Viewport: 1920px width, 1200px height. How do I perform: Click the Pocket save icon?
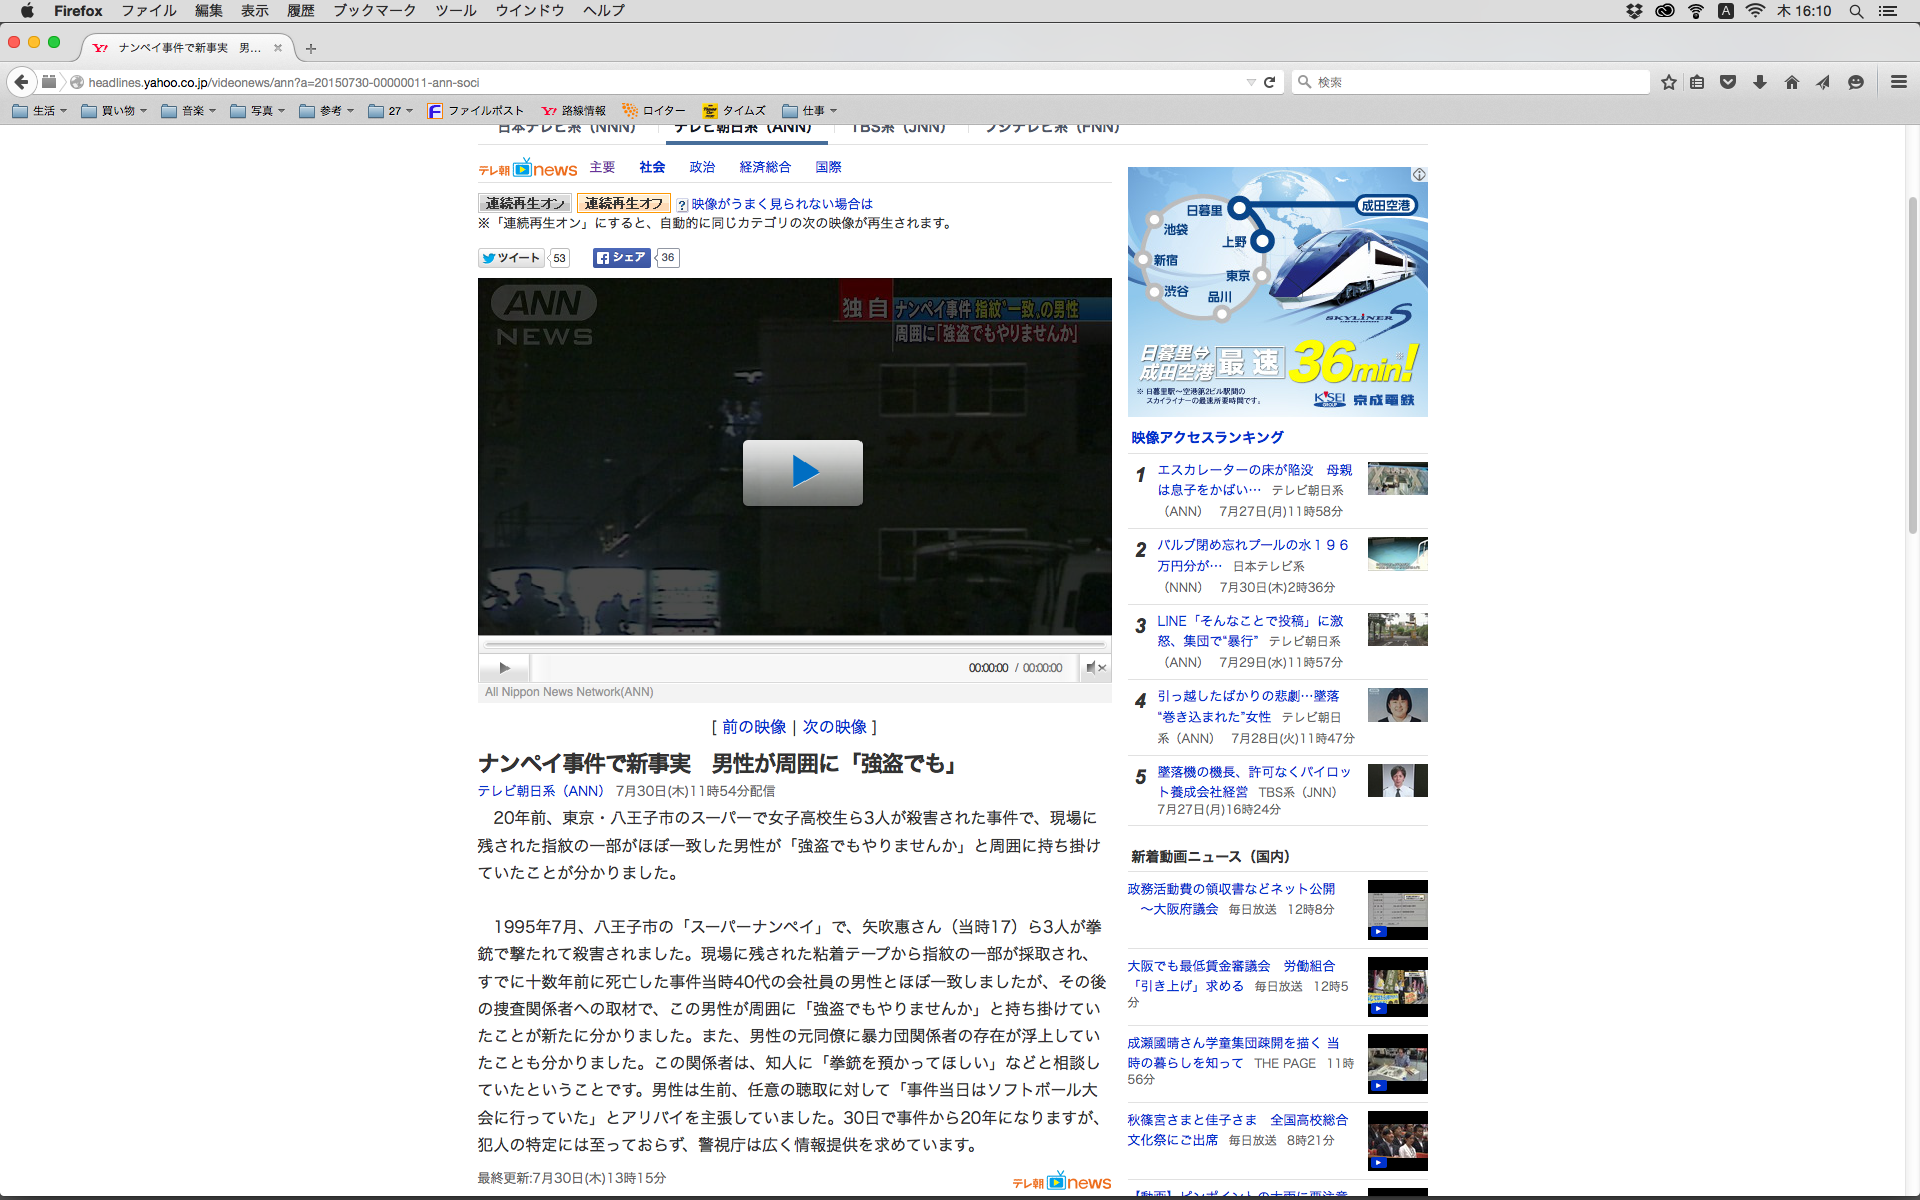1727,82
